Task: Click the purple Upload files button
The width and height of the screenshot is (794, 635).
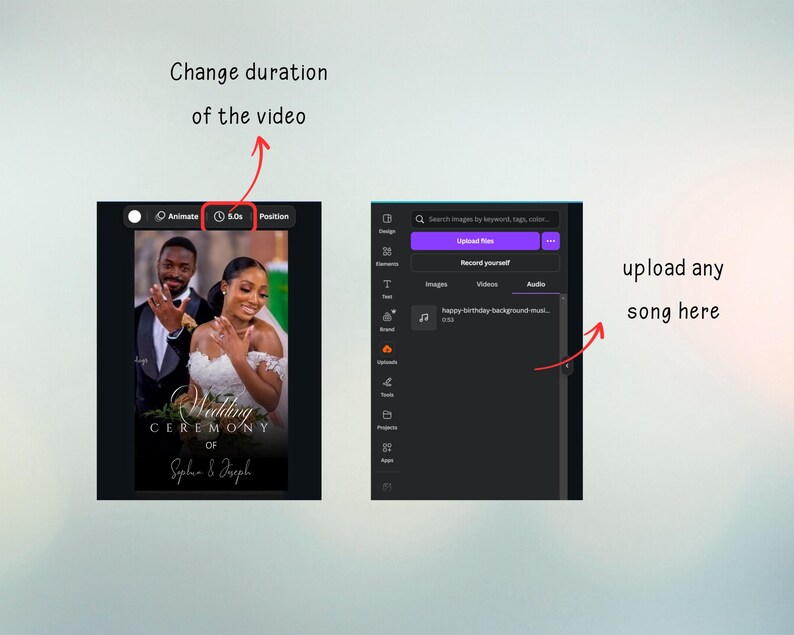Action: [x=475, y=241]
